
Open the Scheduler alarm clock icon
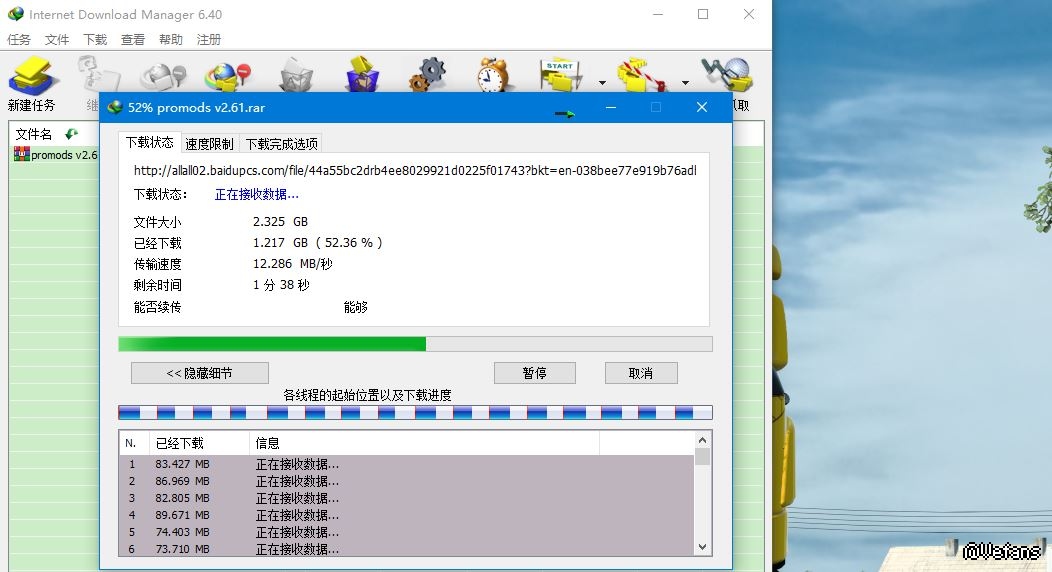point(493,74)
